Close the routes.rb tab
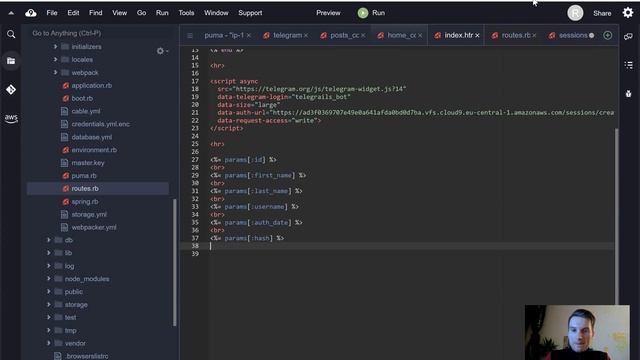This screenshot has width=640, height=360. (x=534, y=36)
